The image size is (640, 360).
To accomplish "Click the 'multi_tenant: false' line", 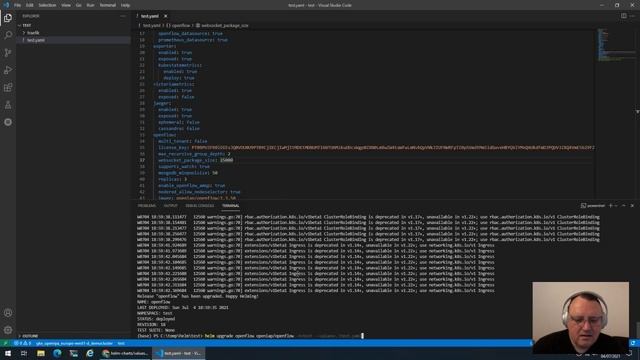I will click(x=182, y=141).
